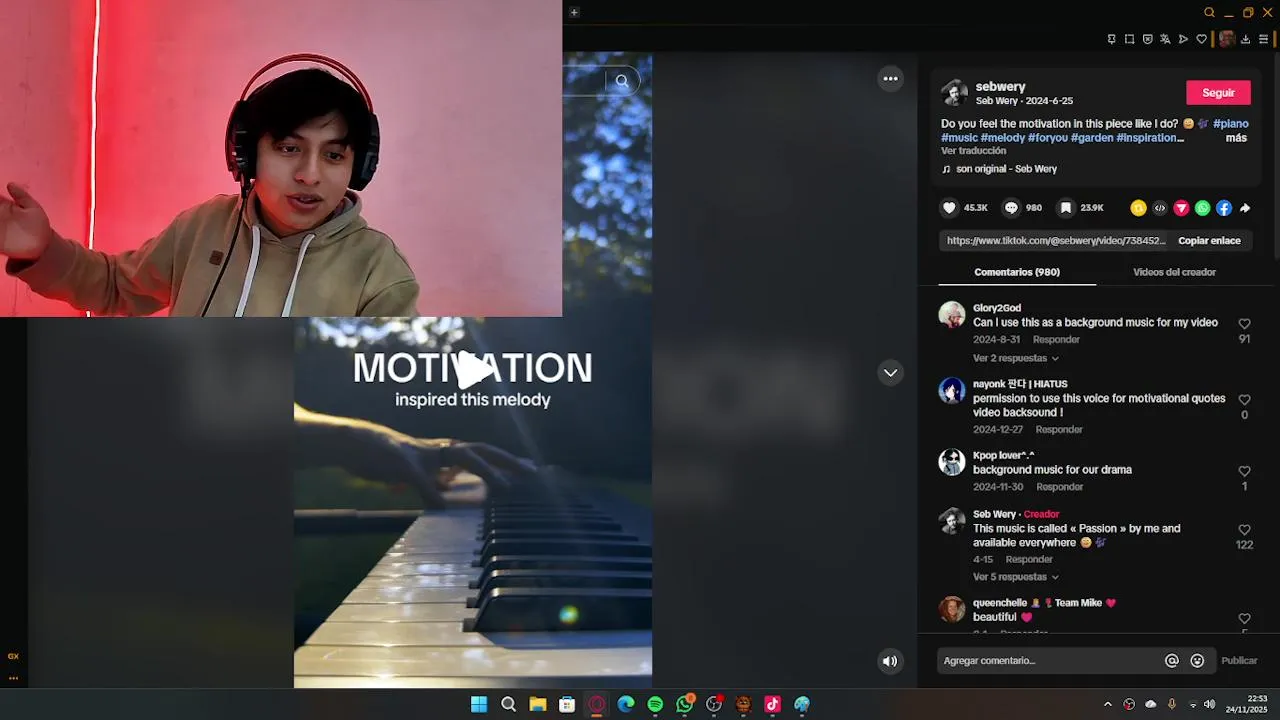The height and width of the screenshot is (720, 1280).
Task: Click the yellow repost icon
Action: tap(1138, 208)
